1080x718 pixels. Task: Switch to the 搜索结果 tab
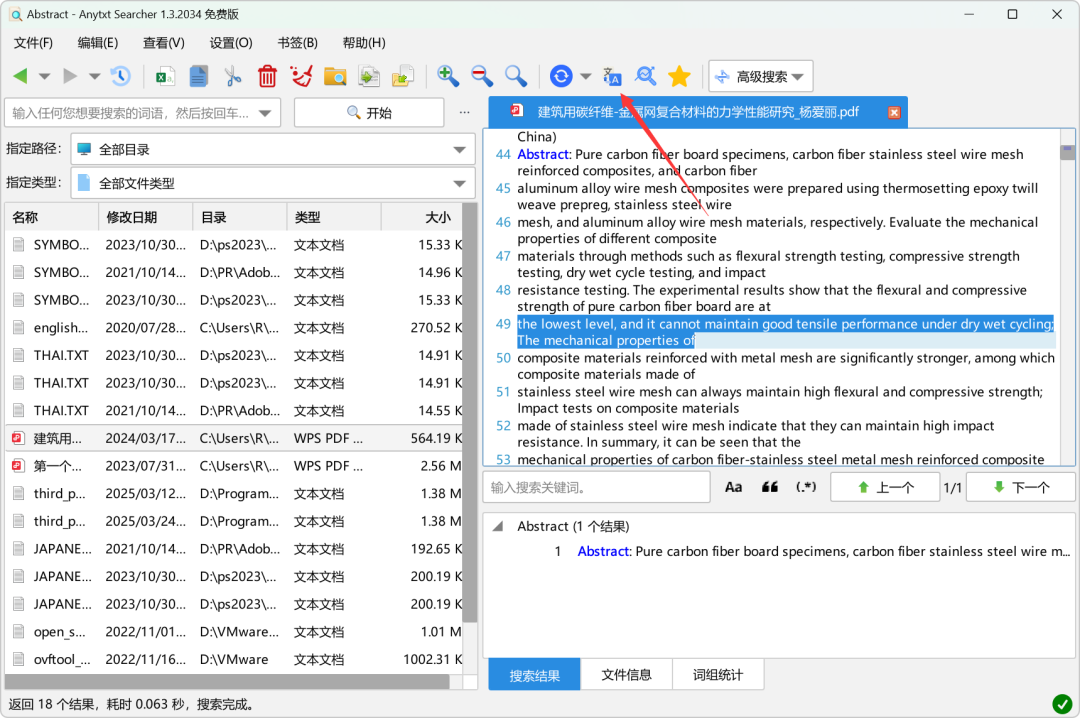pos(534,675)
